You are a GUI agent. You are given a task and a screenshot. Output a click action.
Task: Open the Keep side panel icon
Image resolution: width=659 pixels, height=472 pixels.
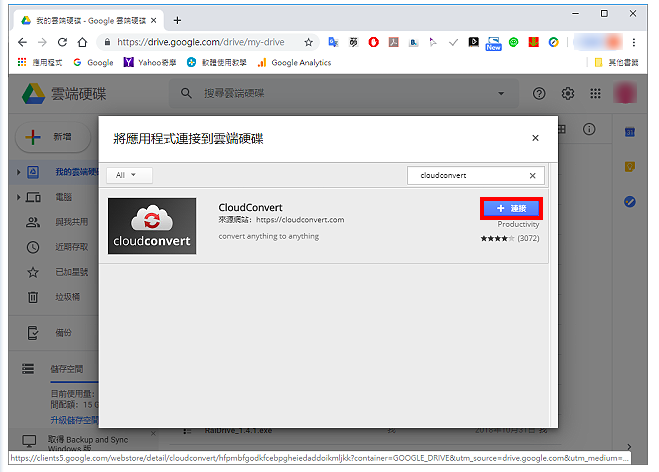630,167
